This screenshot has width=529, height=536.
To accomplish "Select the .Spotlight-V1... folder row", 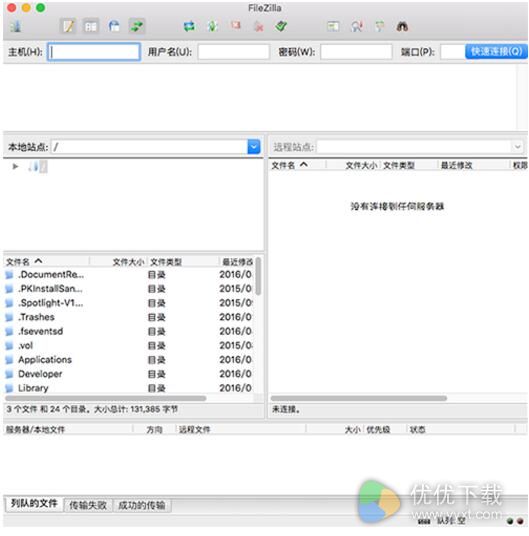I will click(x=129, y=303).
